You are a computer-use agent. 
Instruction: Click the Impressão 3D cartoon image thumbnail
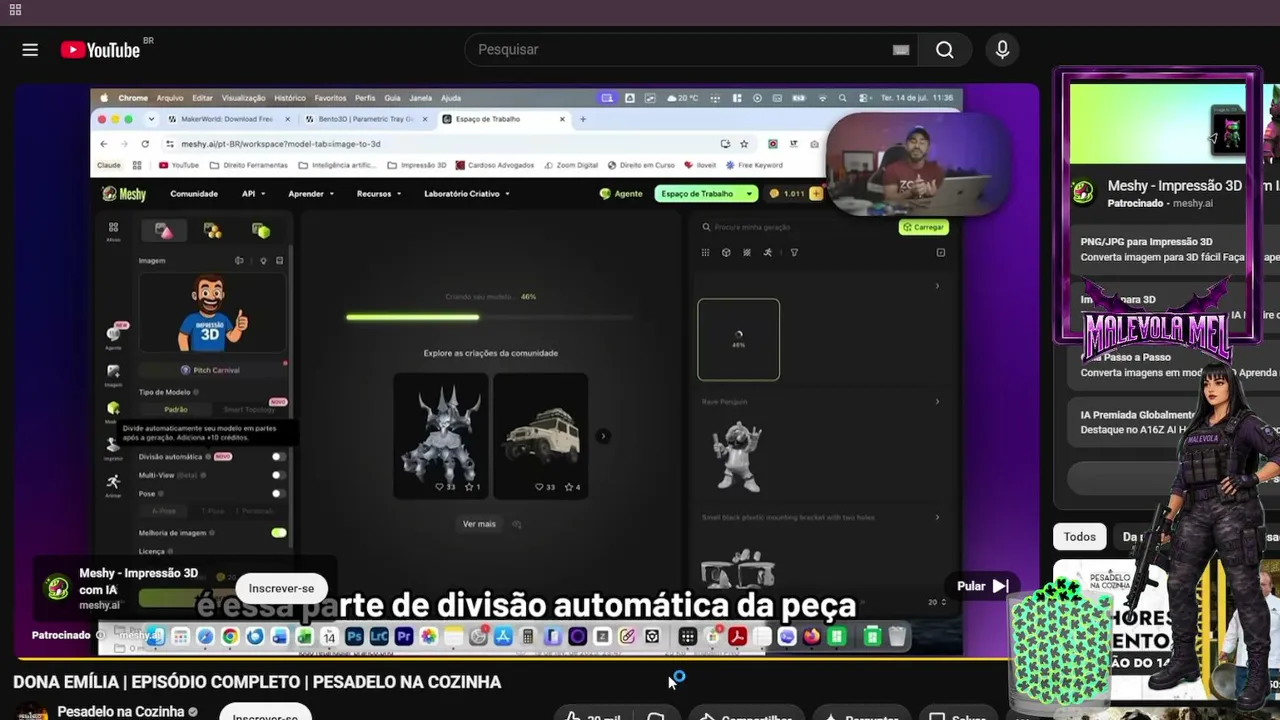pyautogui.click(x=212, y=312)
